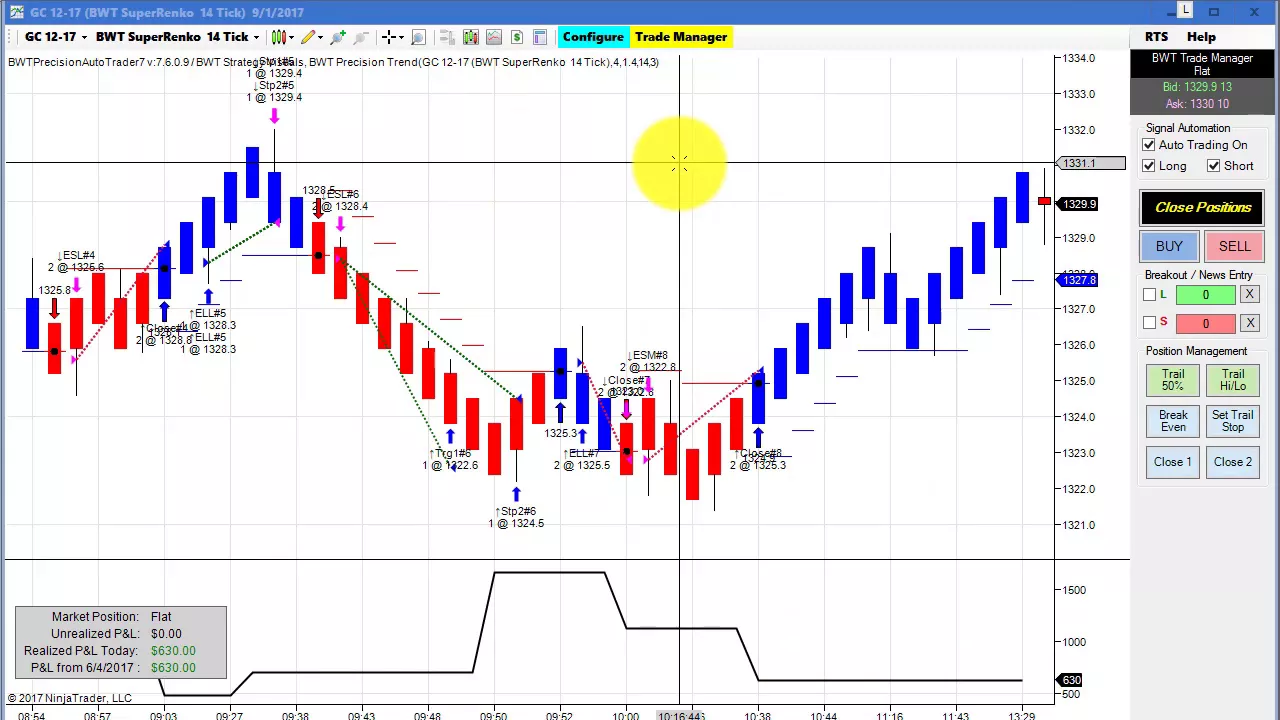
Task: Click the Trail 50% button
Action: [1173, 380]
